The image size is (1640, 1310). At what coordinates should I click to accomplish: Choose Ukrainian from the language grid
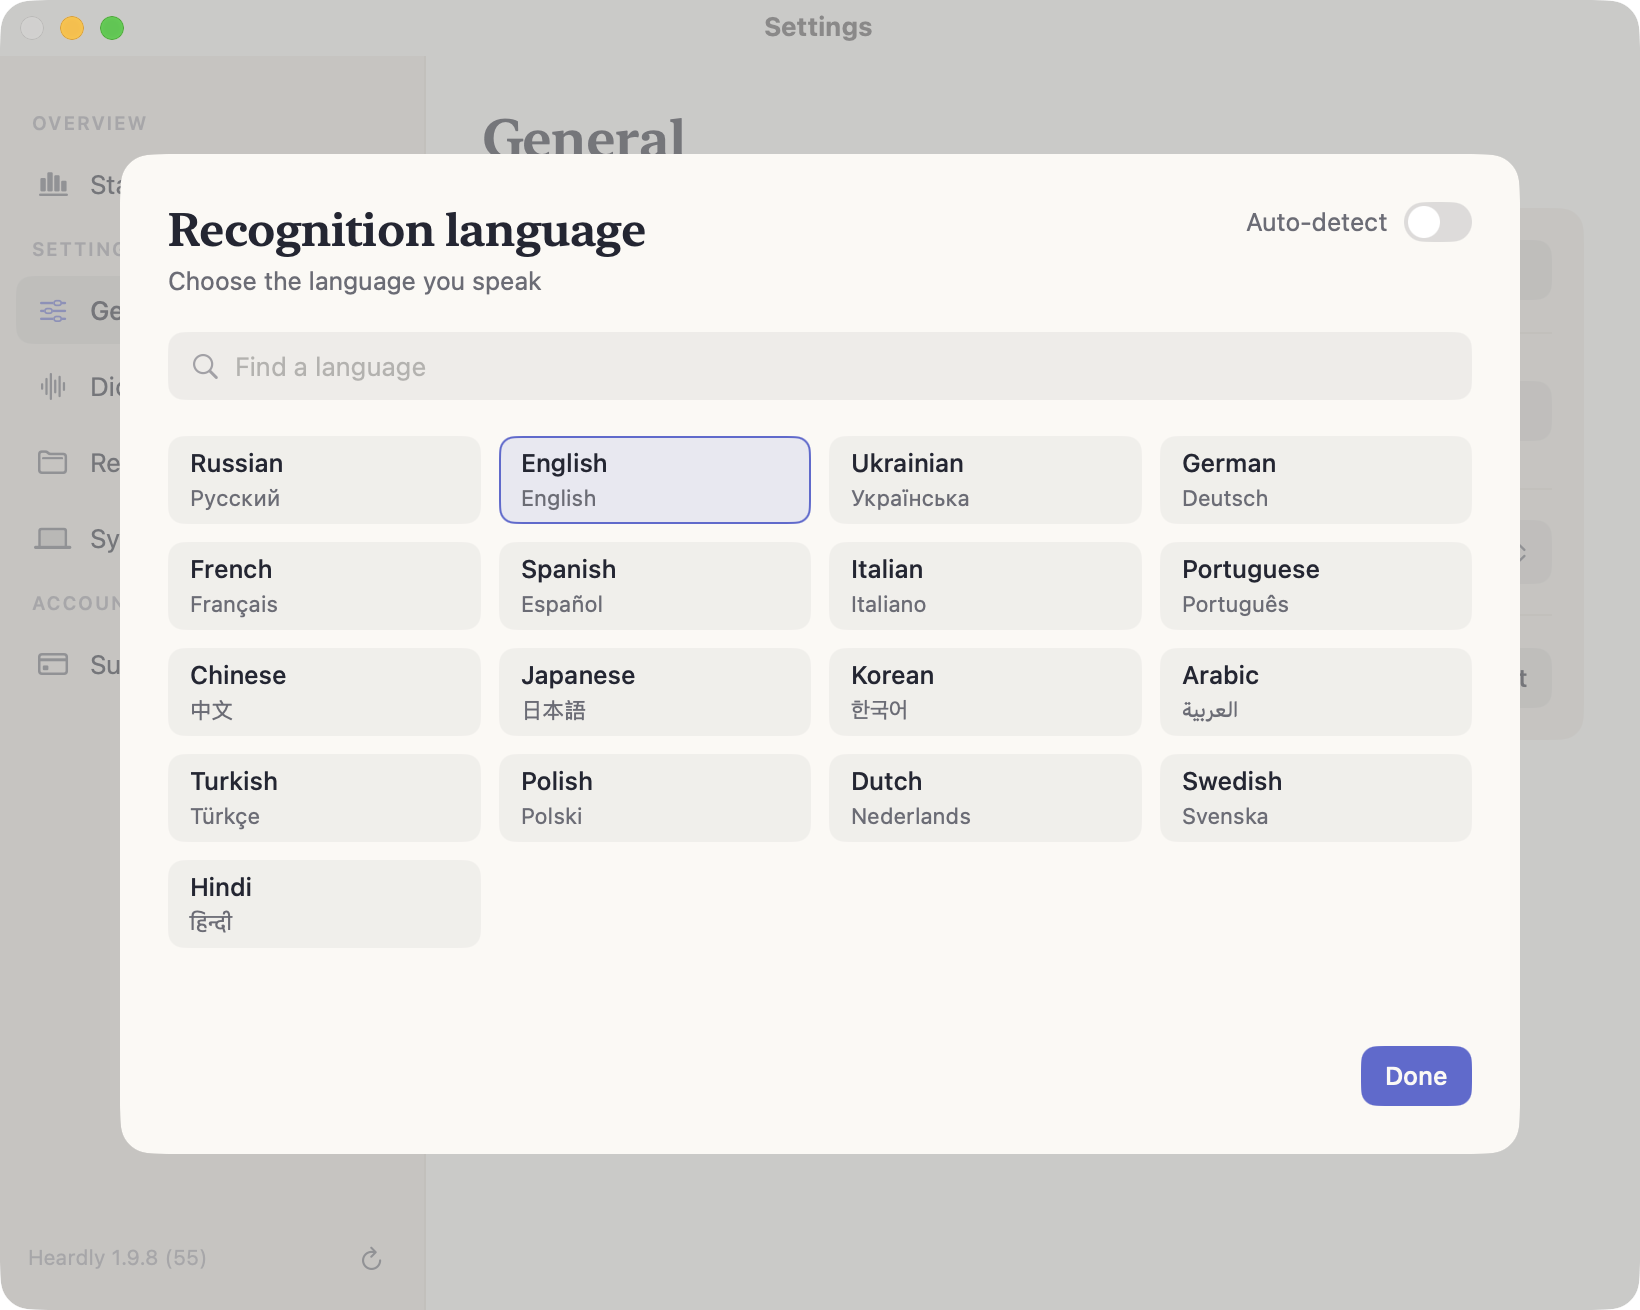pos(985,480)
